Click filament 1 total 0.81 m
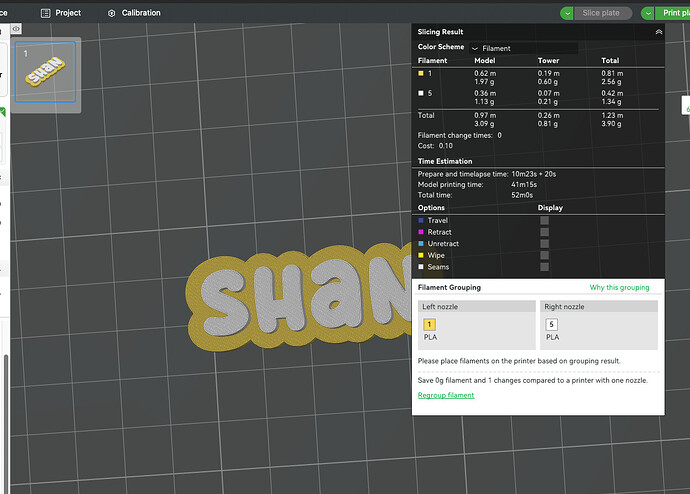The height and width of the screenshot is (494, 690). click(x=612, y=73)
